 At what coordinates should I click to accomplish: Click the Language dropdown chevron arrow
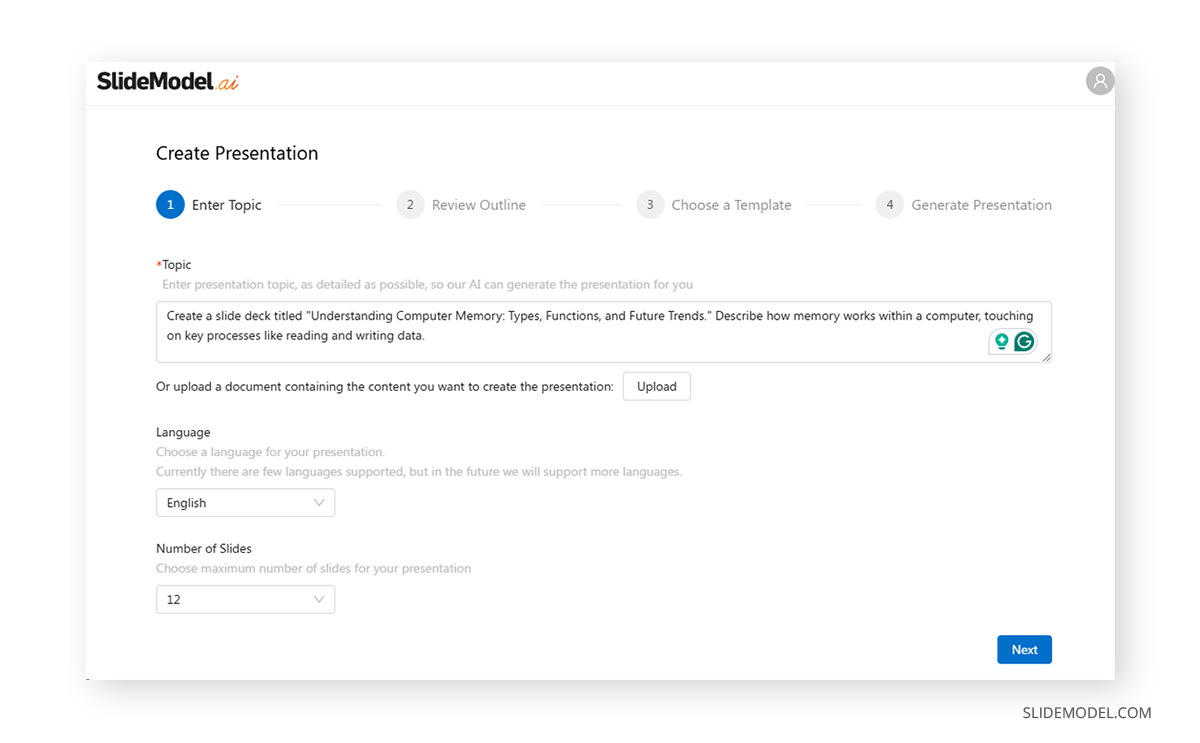pos(319,503)
